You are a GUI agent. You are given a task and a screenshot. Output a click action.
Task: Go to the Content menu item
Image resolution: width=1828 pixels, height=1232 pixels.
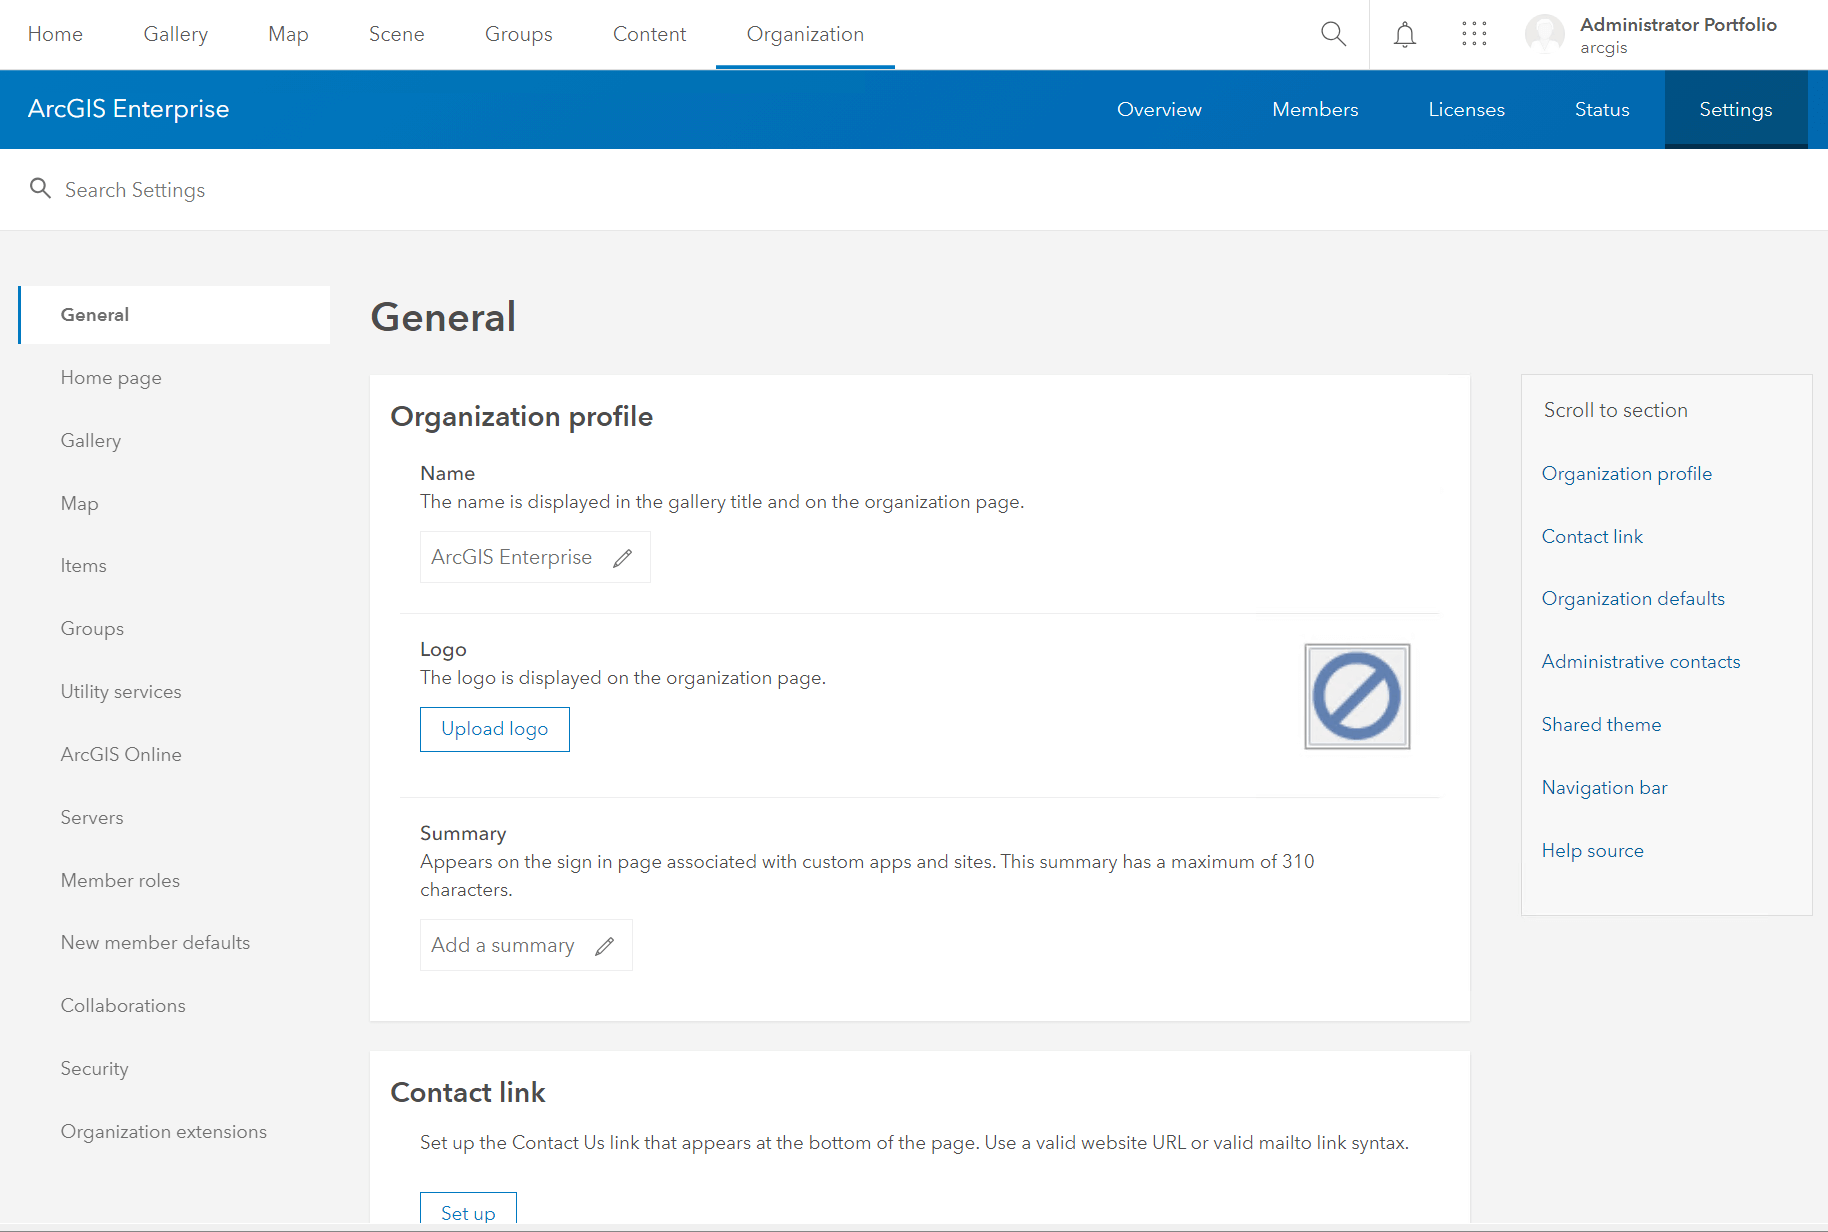click(649, 35)
